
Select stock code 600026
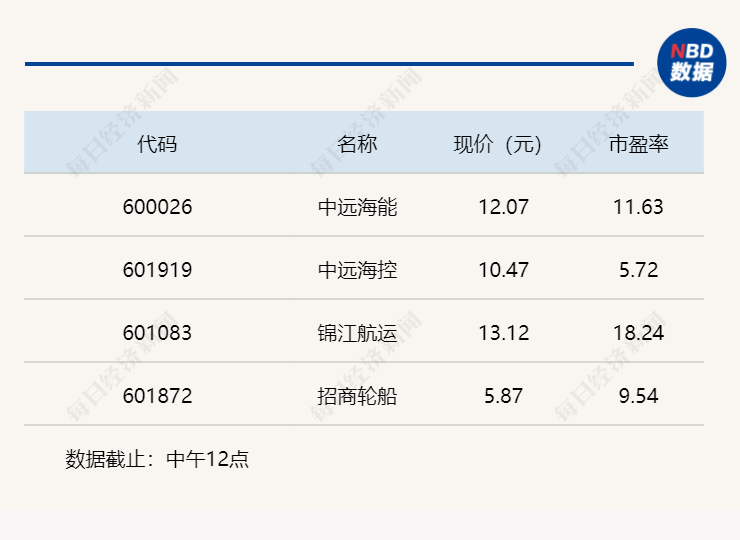[x=158, y=207]
